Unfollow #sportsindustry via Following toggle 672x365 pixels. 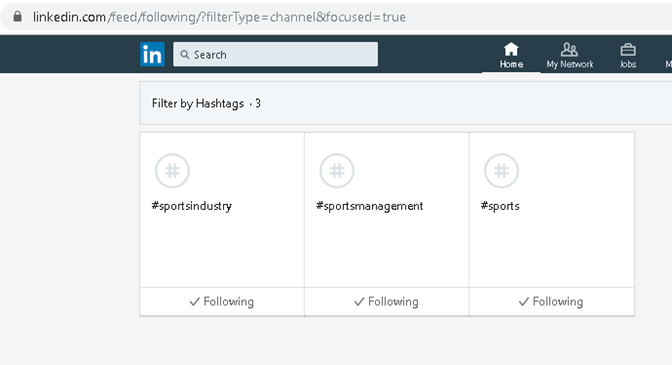click(x=222, y=302)
